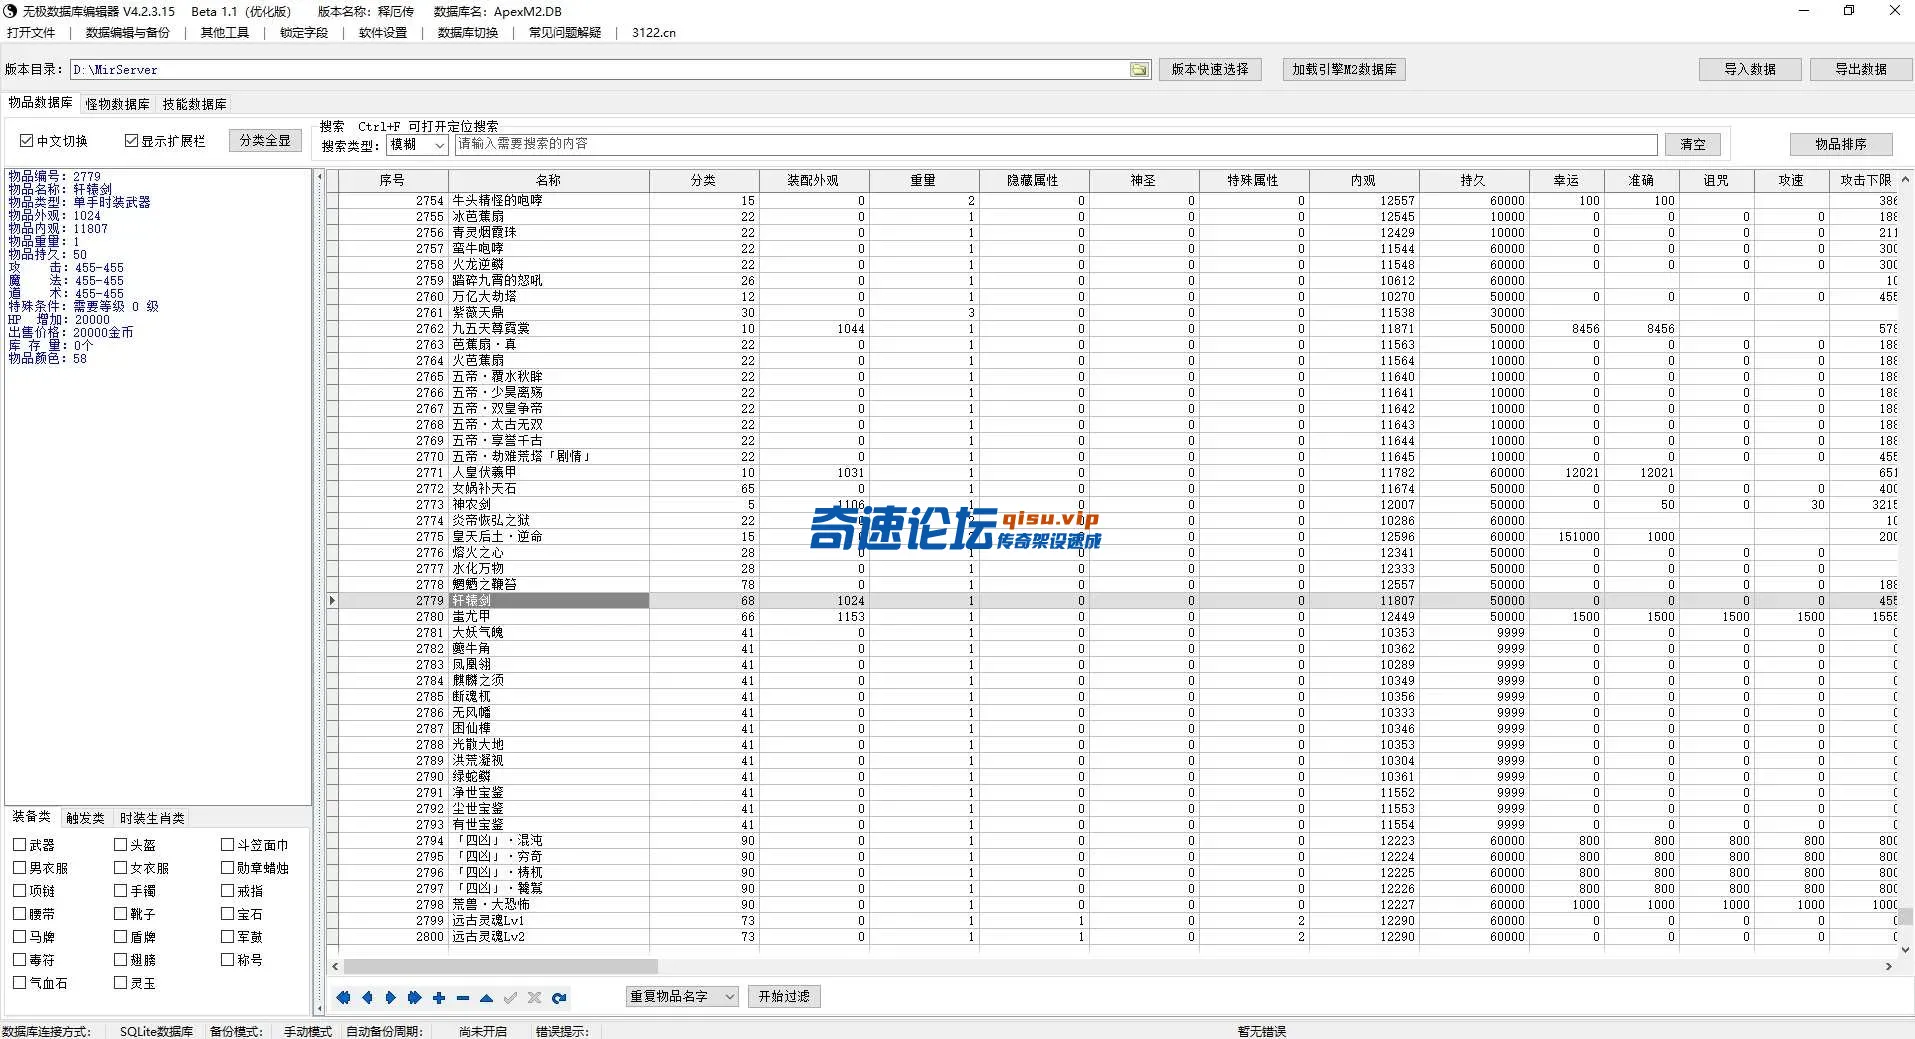
Task: Check the 宝石 filter box
Action: pos(228,914)
